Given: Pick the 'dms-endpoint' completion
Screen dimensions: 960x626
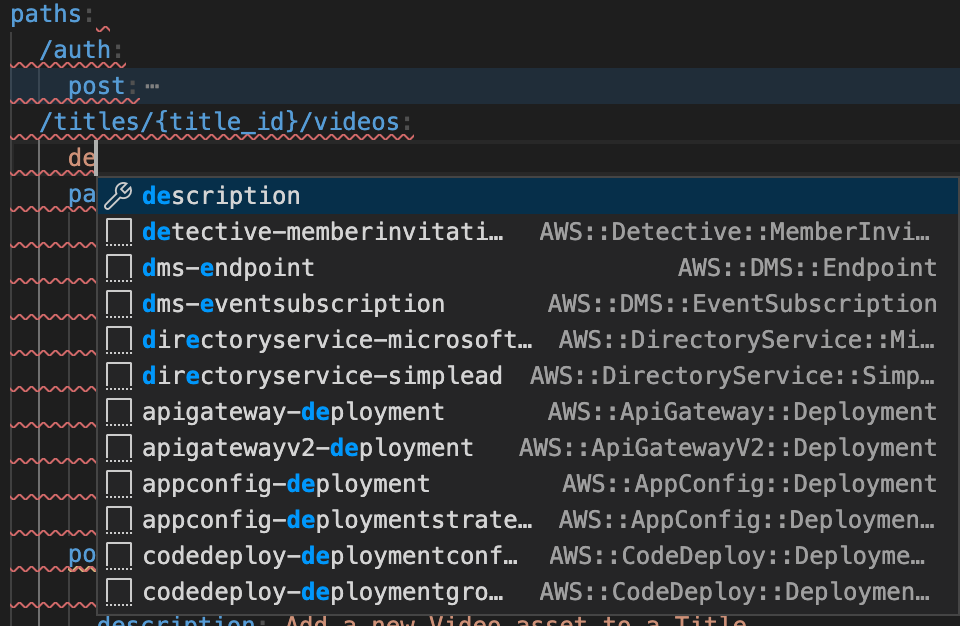Looking at the screenshot, I should point(528,268).
